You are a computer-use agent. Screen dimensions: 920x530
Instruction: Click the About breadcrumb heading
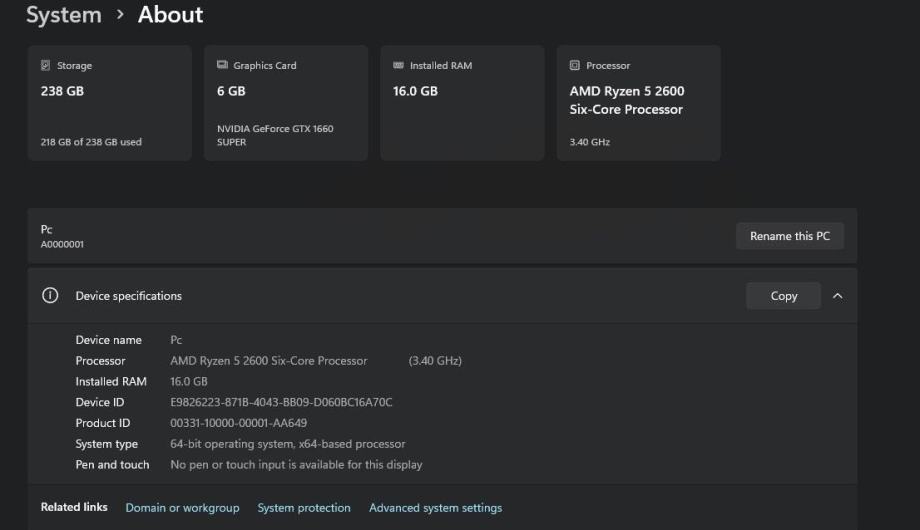pyautogui.click(x=170, y=15)
